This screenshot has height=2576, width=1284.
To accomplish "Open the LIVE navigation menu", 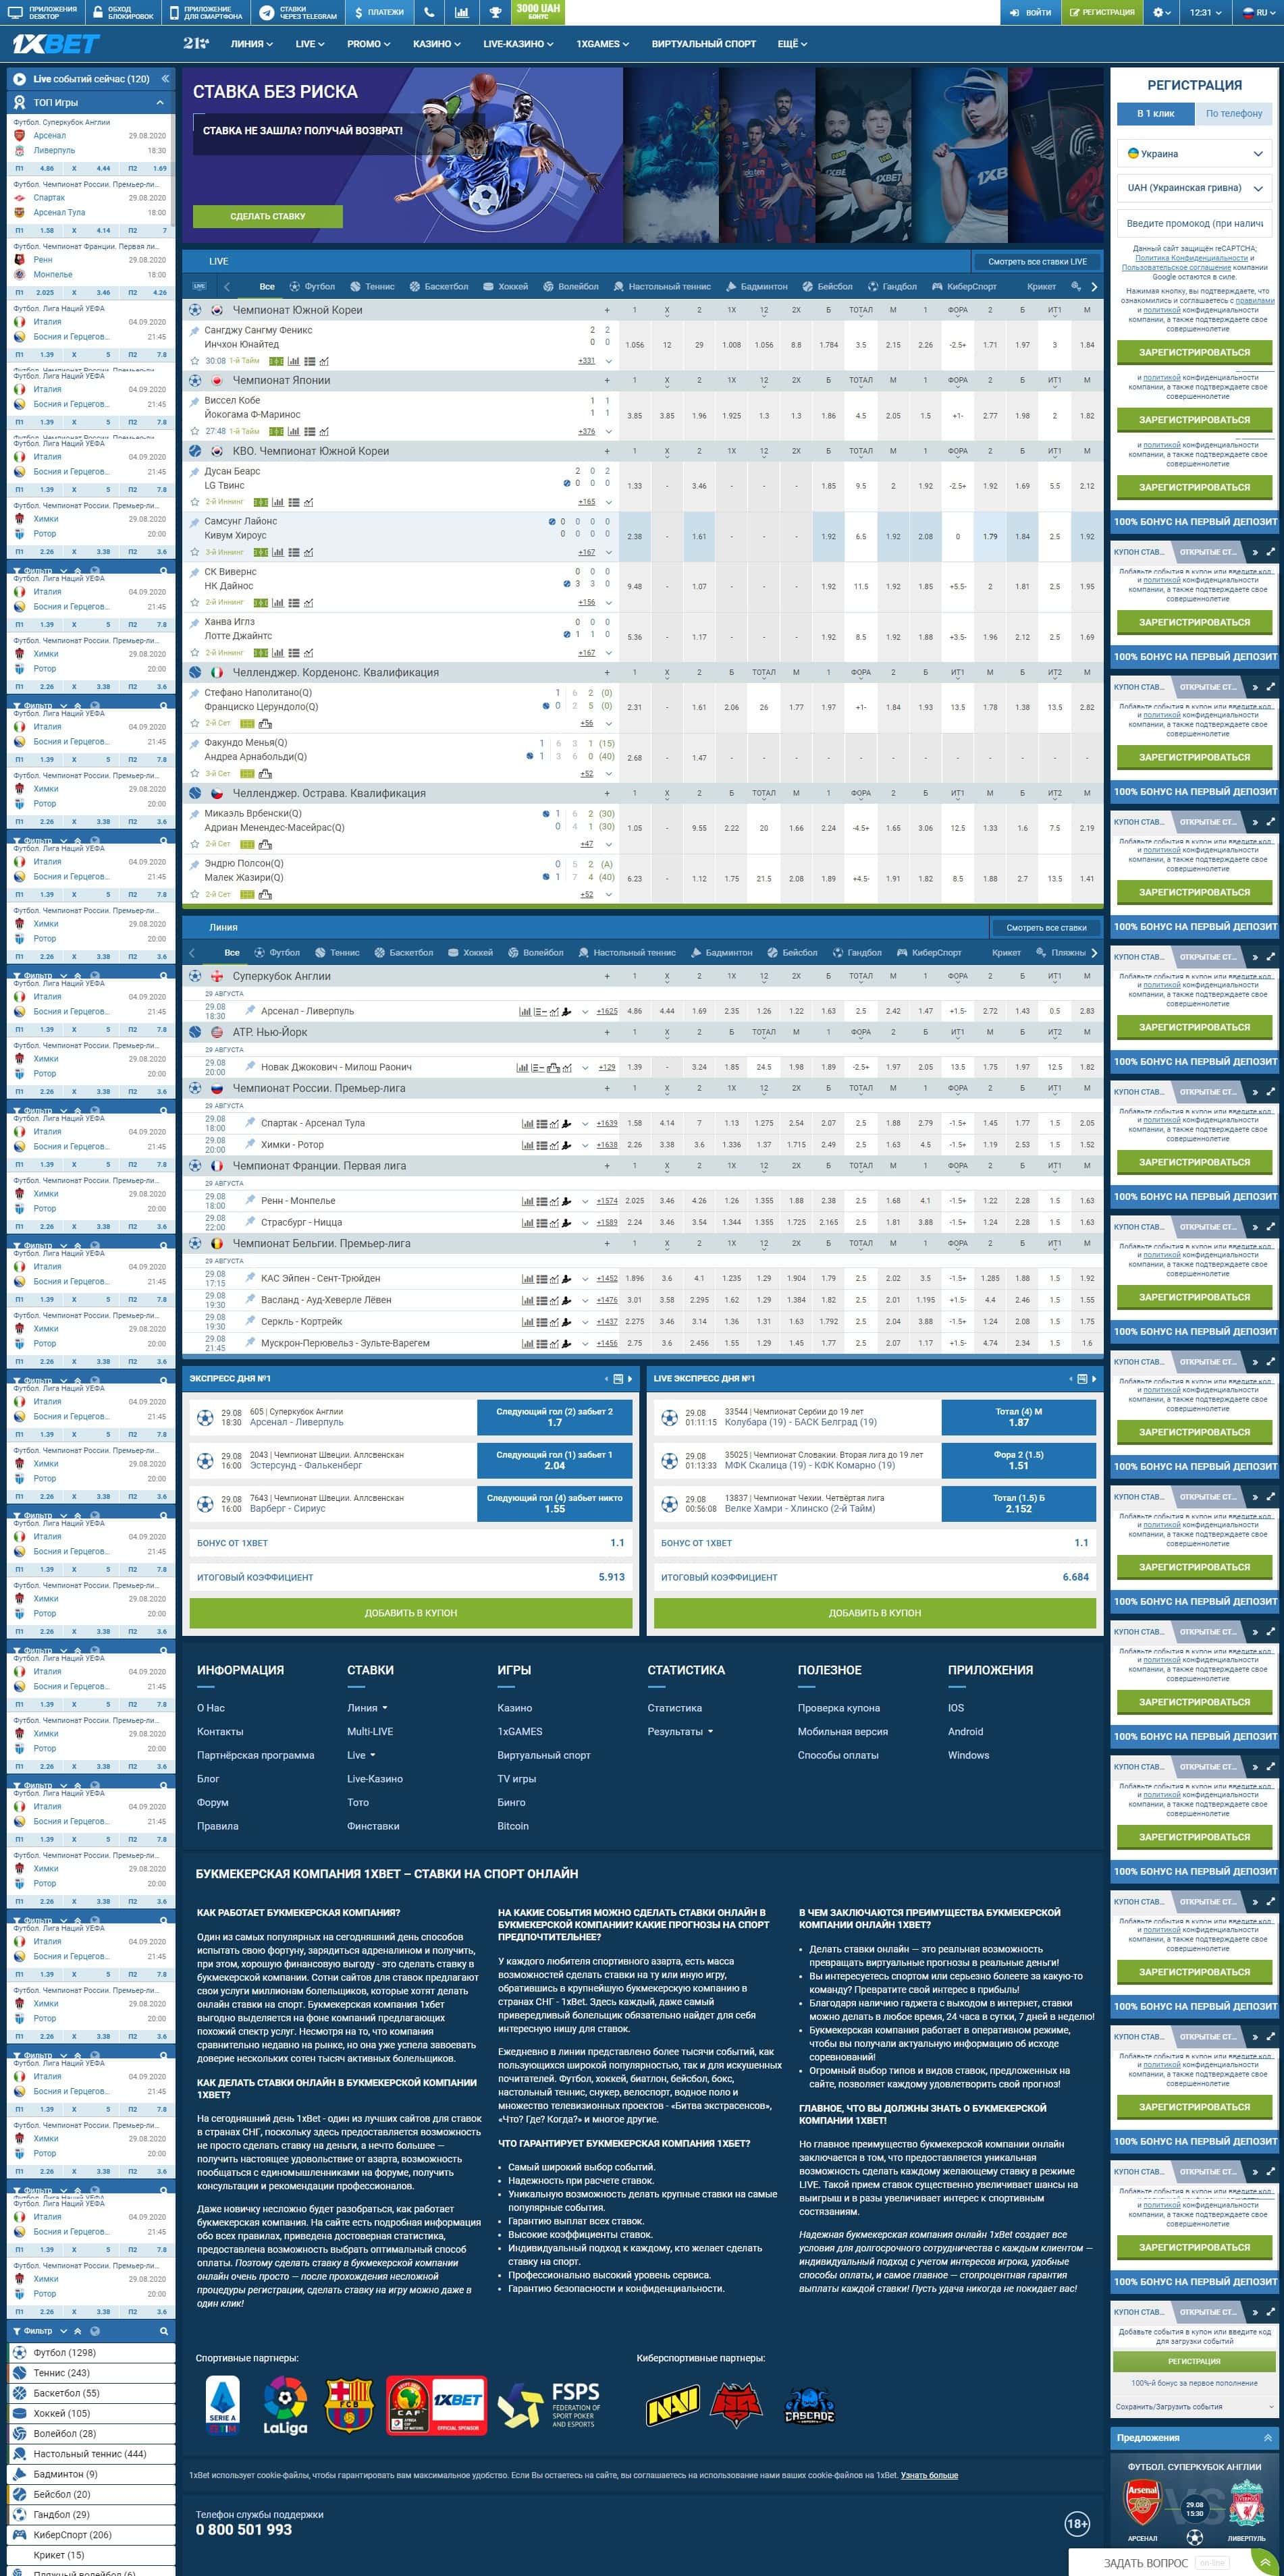I will click(x=310, y=44).
